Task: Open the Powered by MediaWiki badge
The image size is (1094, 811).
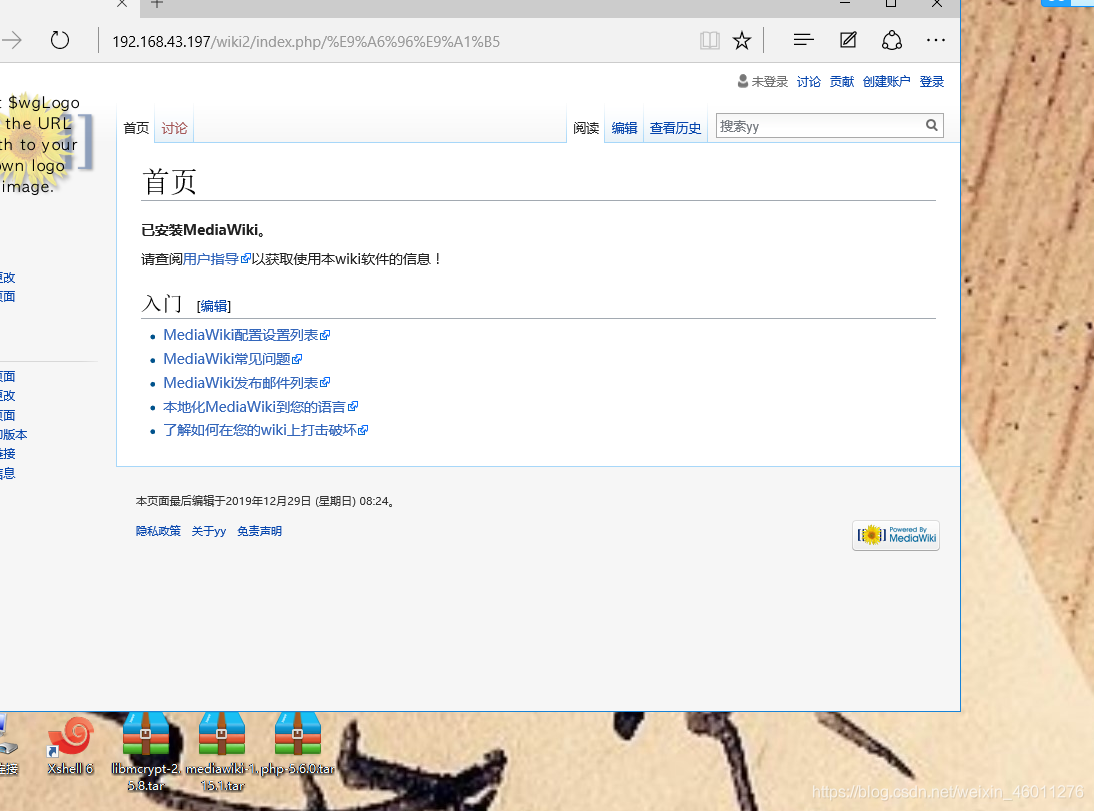Action: tap(896, 535)
